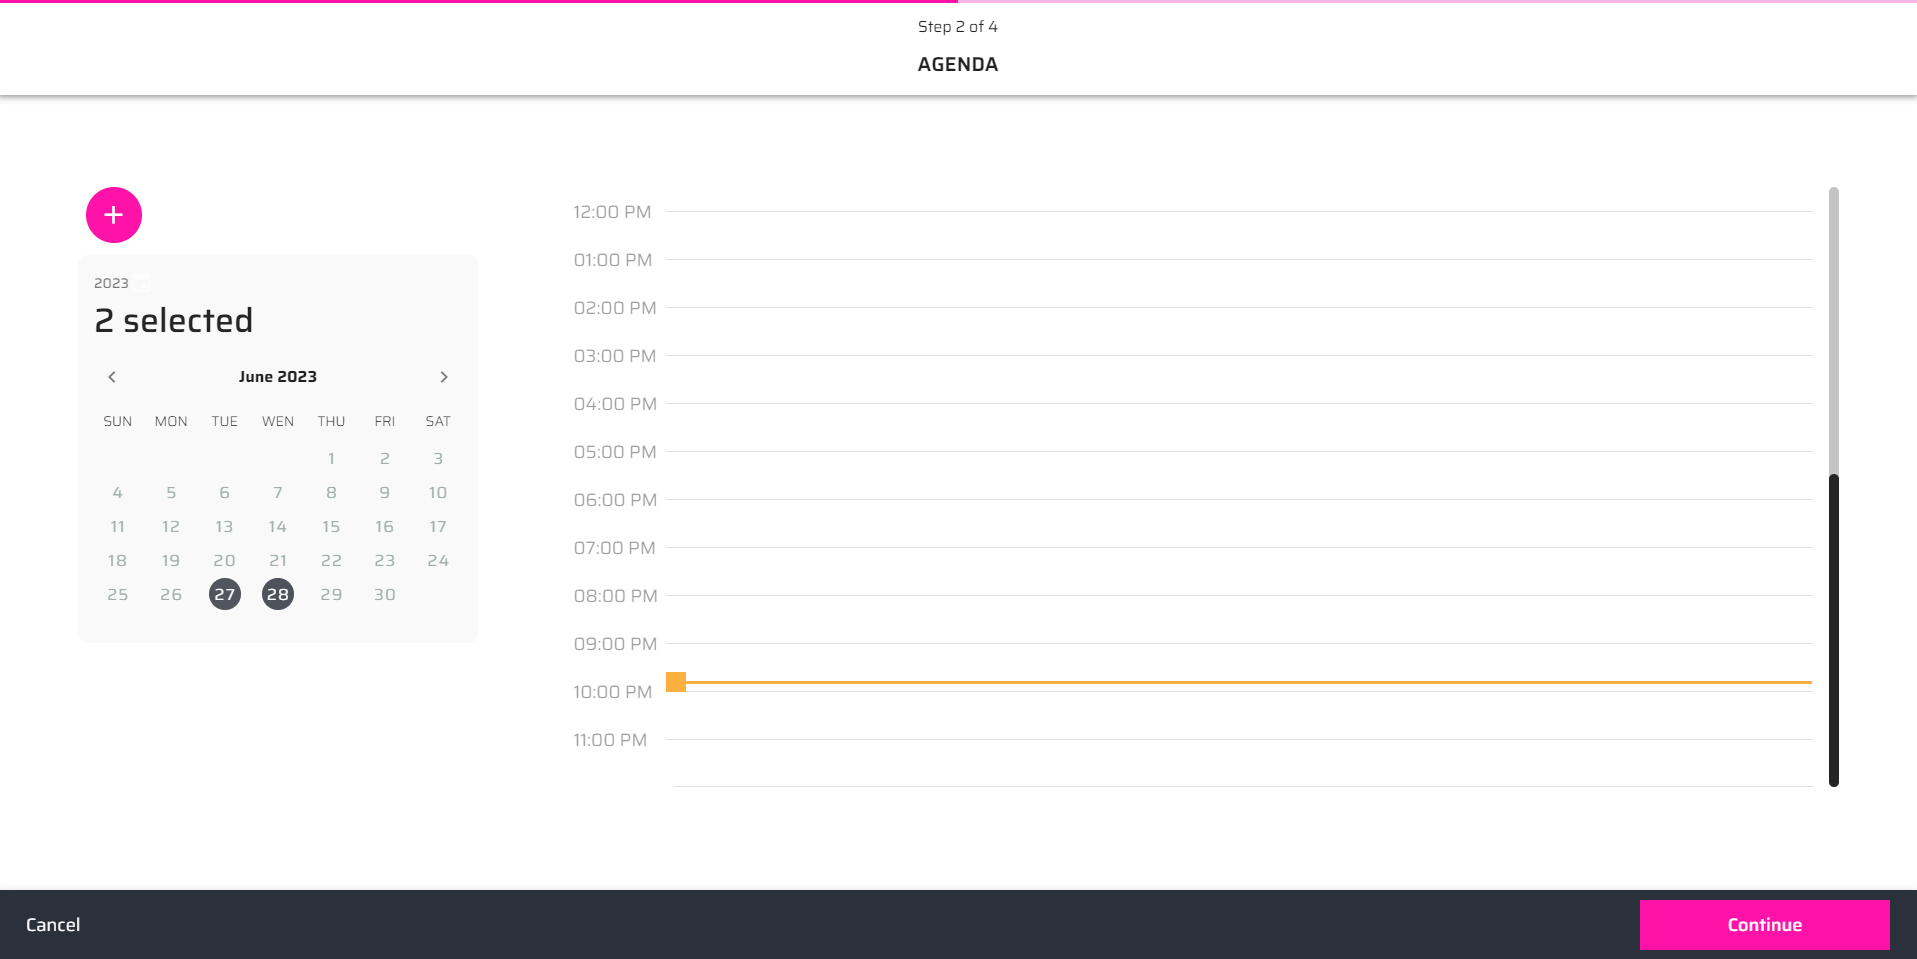
Task: Open the 2023 year selector
Action: [x=111, y=283]
